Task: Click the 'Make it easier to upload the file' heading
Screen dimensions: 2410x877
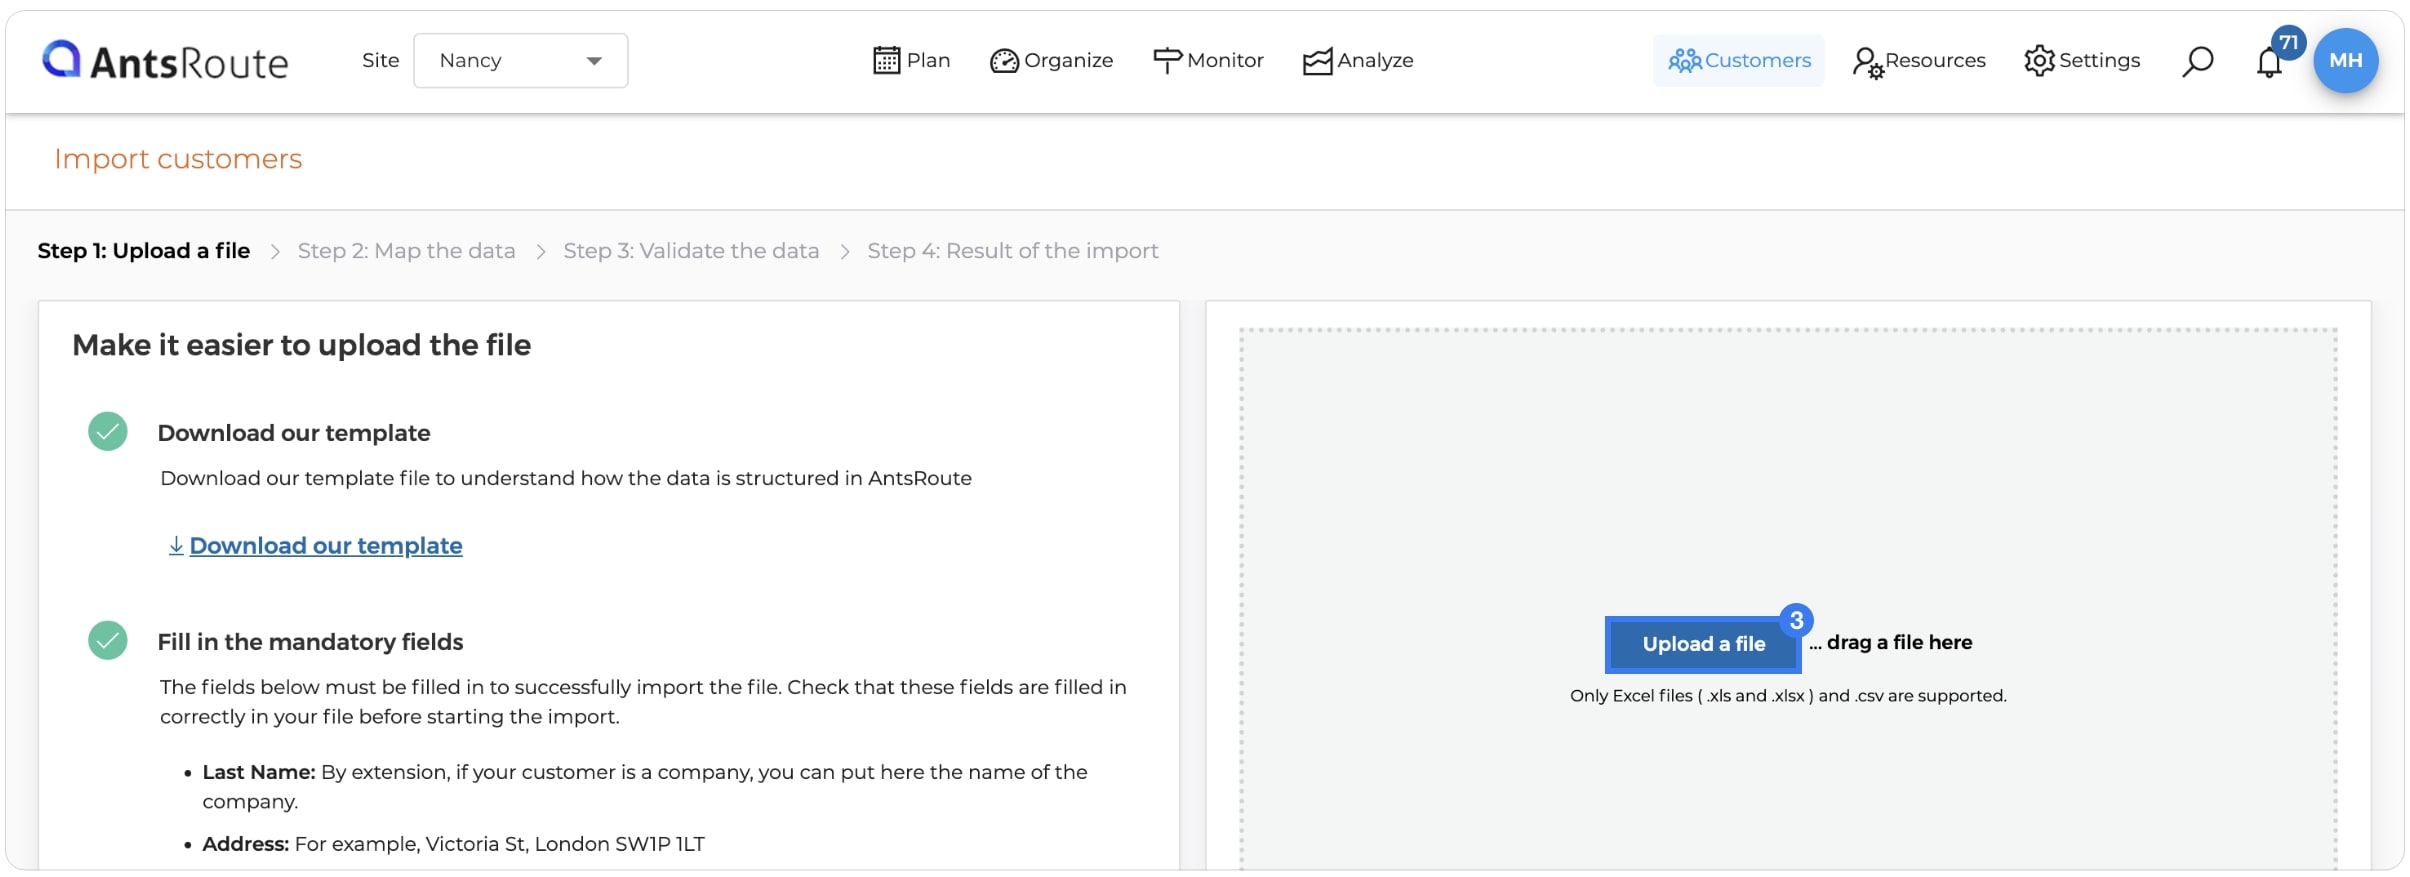Action: (x=302, y=345)
